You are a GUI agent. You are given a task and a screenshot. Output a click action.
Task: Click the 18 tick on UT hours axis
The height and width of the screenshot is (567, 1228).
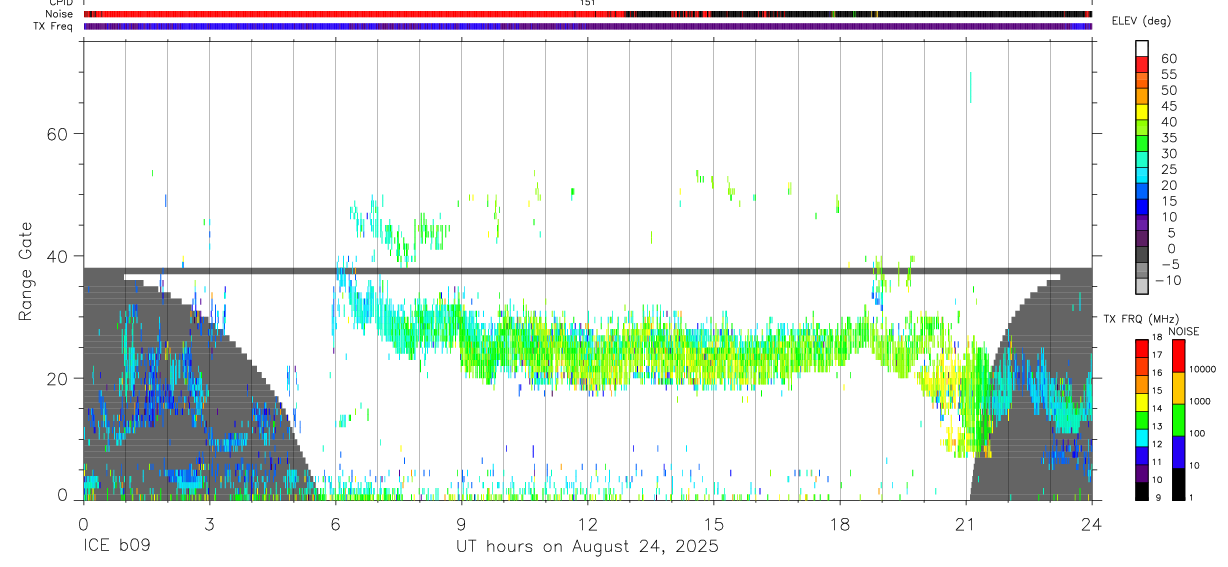[840, 524]
